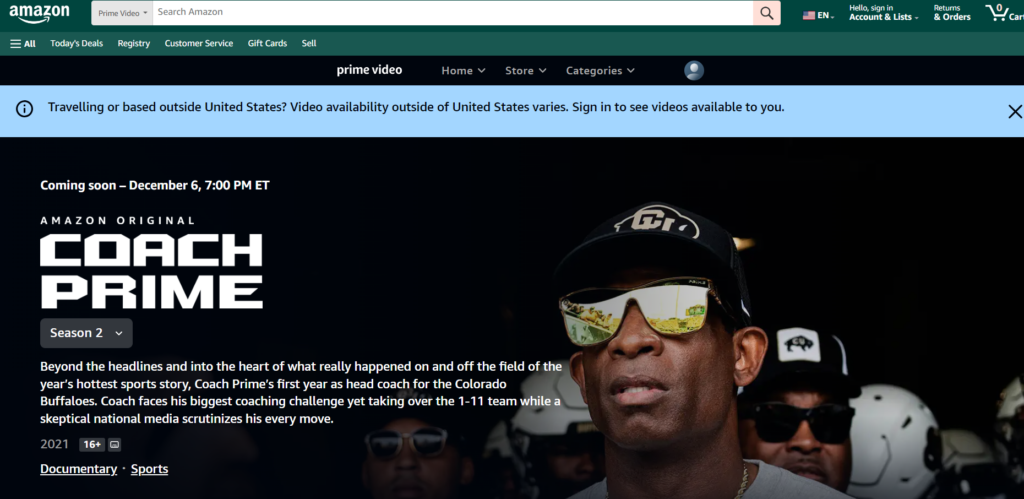Click the prime video logo
1024x499 pixels.
click(x=369, y=70)
